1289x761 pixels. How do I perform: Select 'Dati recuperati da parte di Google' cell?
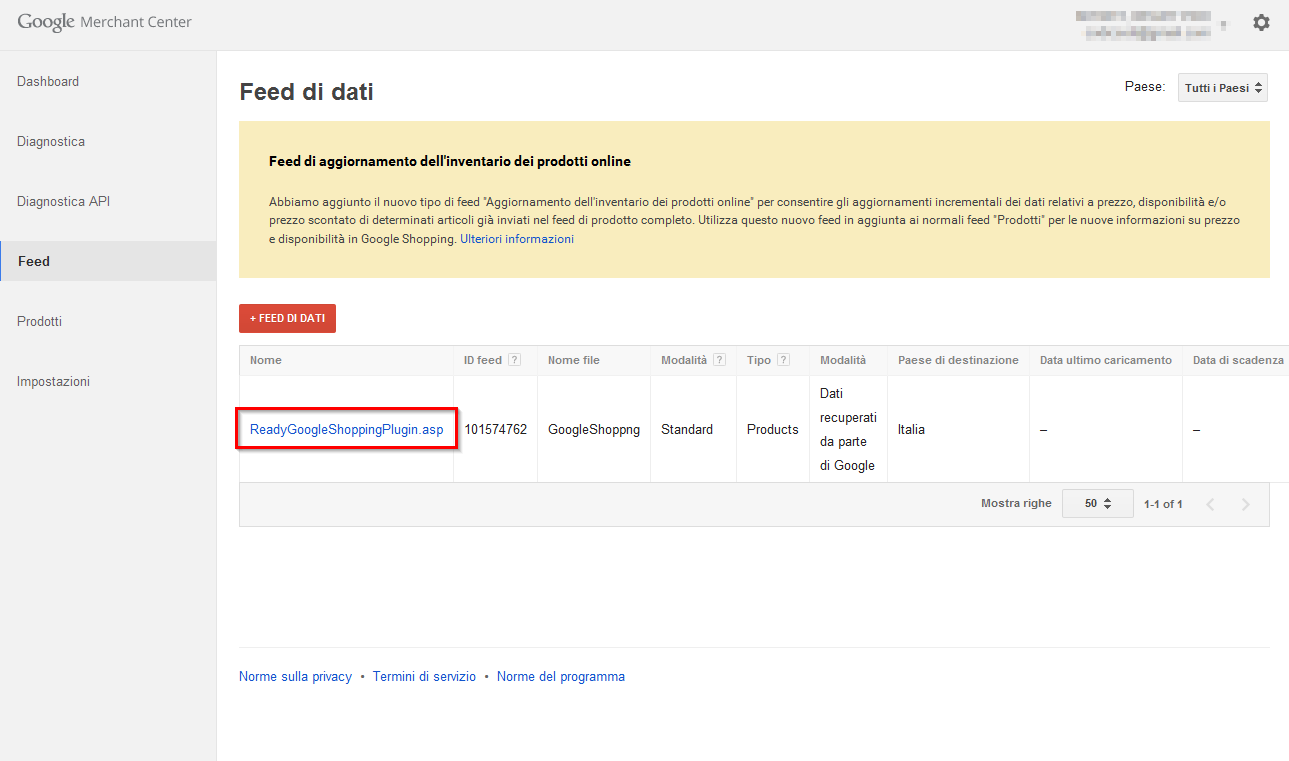pos(848,429)
